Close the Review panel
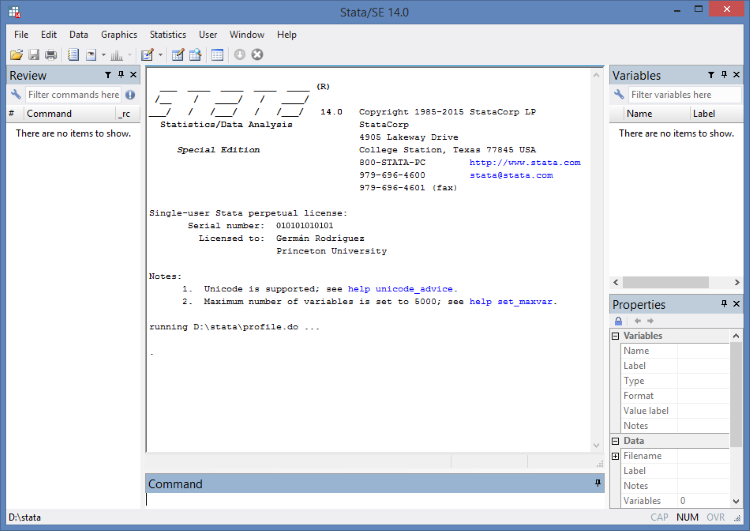Viewport: 750px width, 531px height. click(133, 75)
